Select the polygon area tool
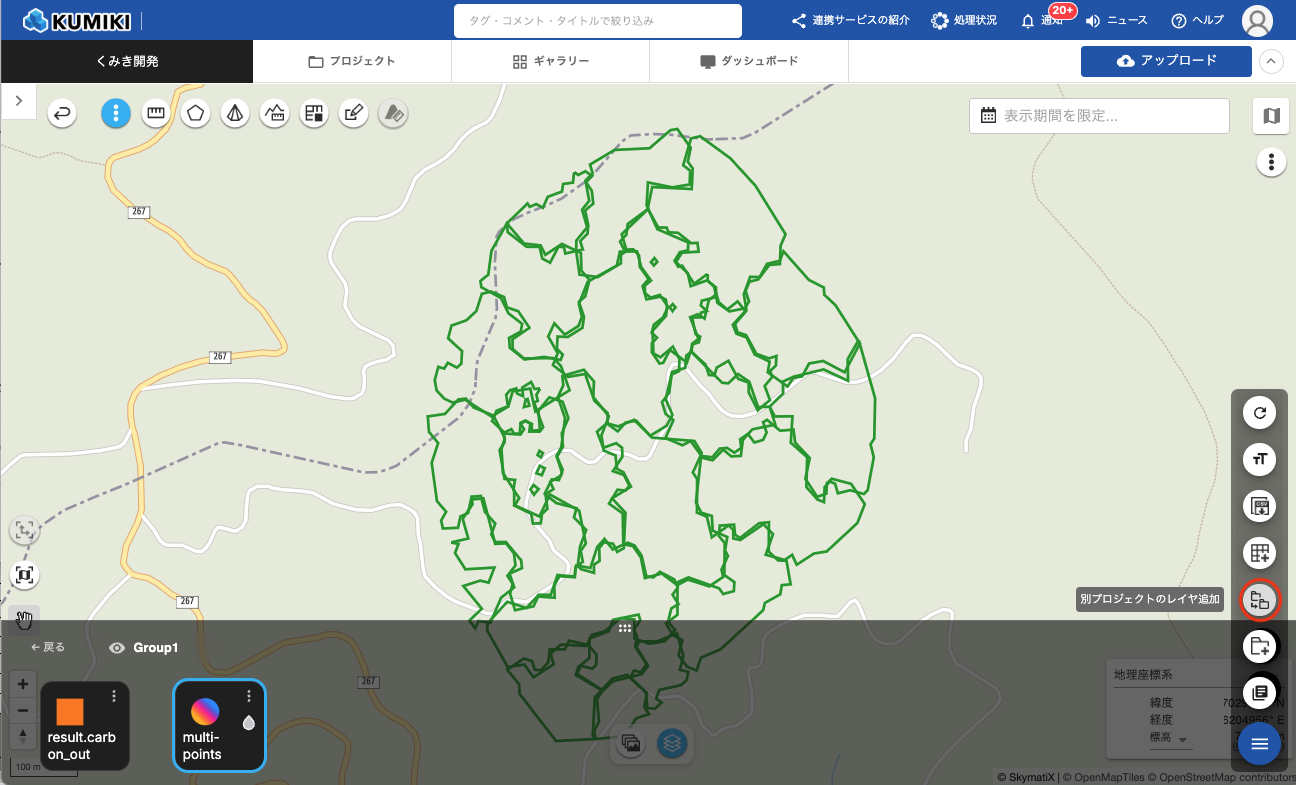Image resolution: width=1296 pixels, height=785 pixels. pyautogui.click(x=195, y=114)
